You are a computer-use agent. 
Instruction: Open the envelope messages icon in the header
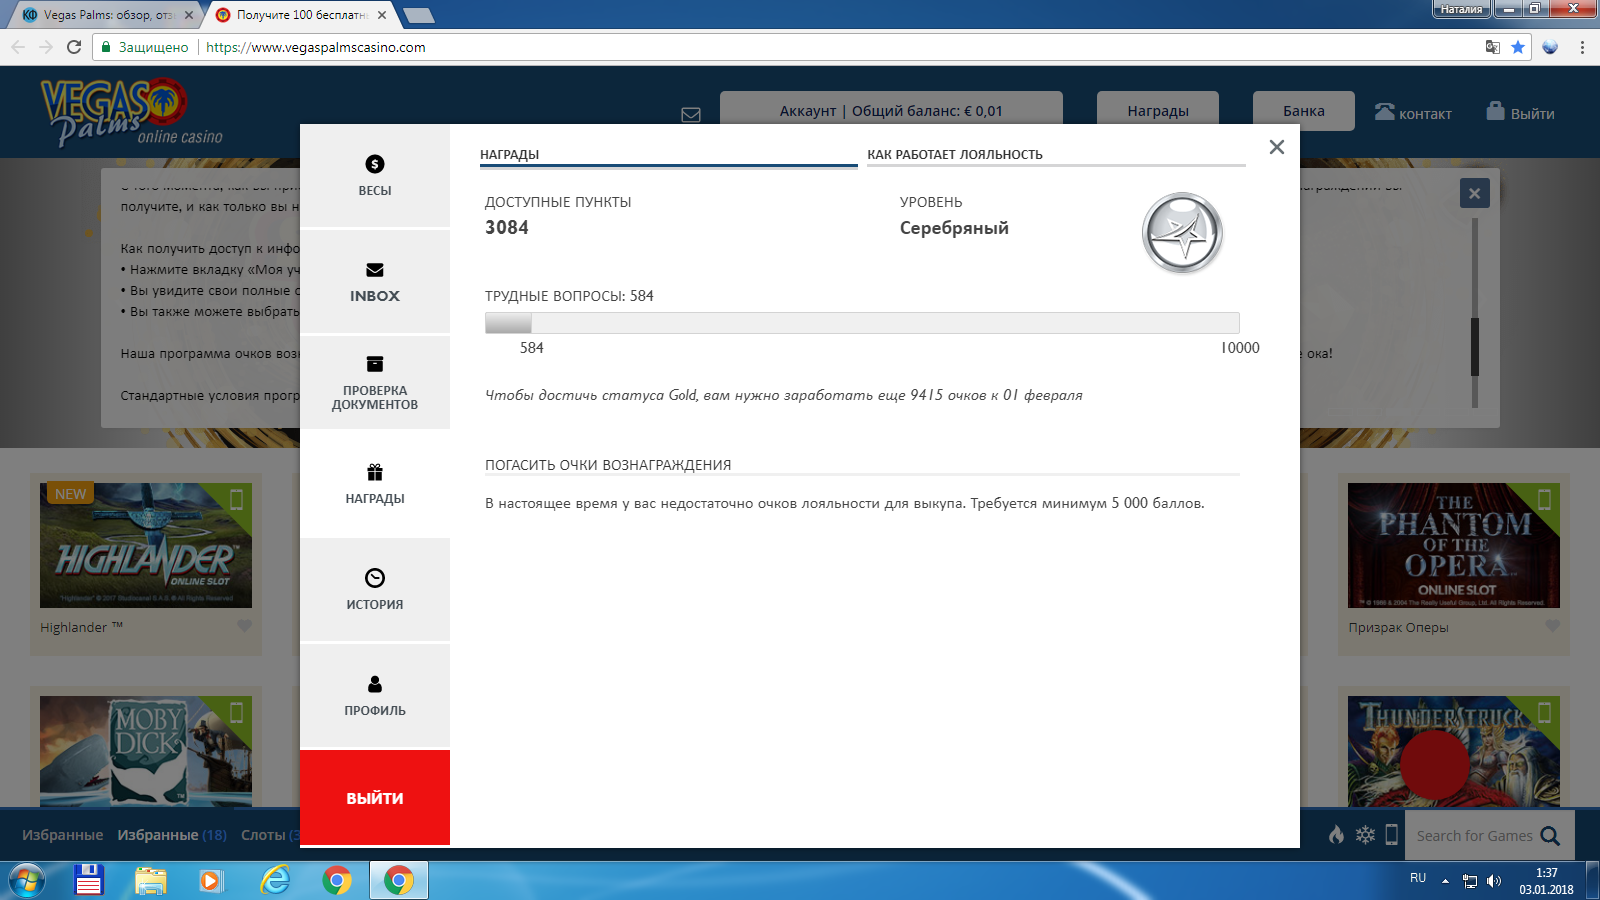point(691,114)
